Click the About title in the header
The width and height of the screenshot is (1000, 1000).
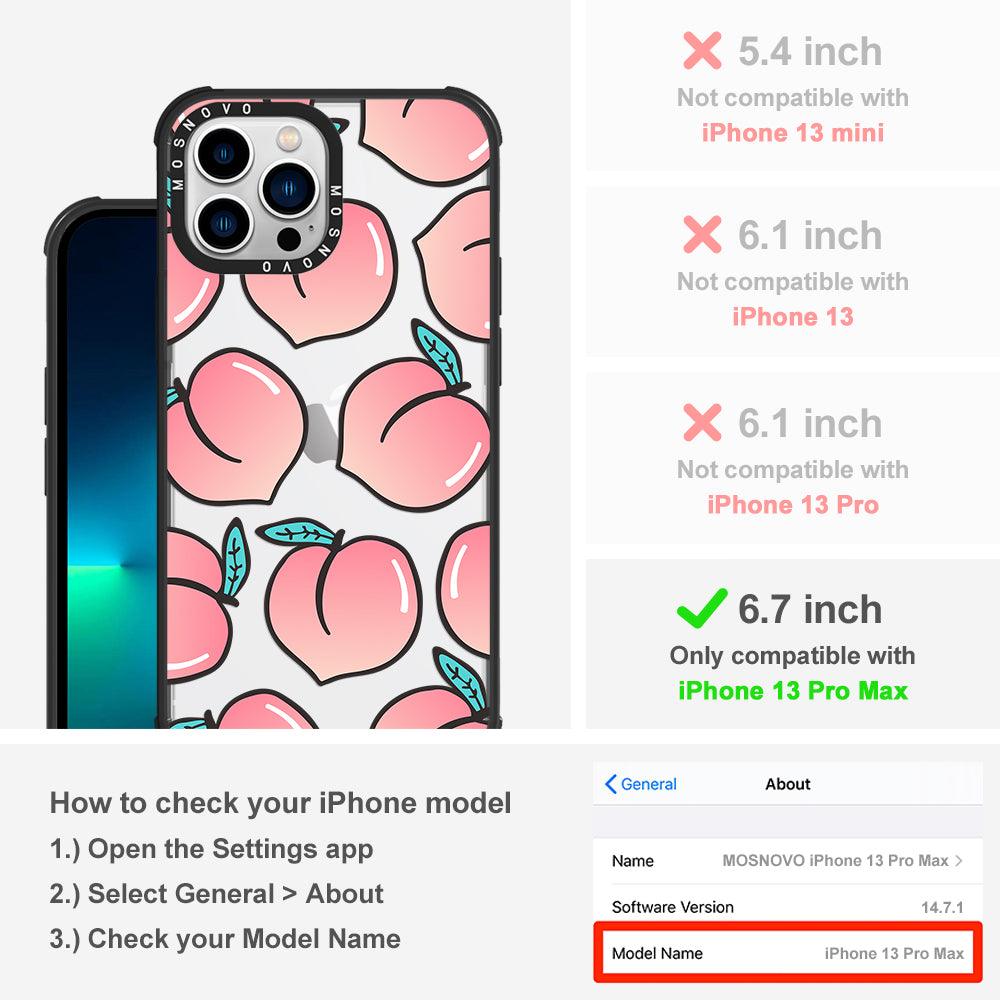[788, 784]
